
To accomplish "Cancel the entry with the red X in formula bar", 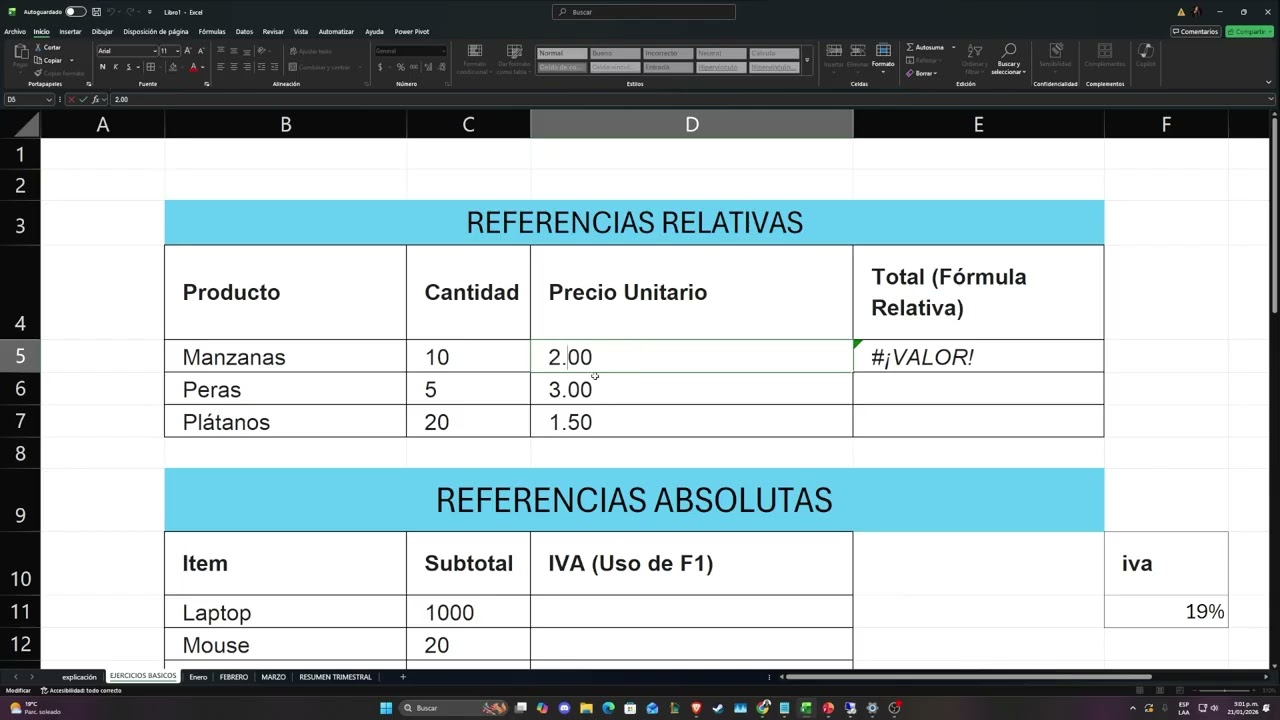I will (72, 100).
